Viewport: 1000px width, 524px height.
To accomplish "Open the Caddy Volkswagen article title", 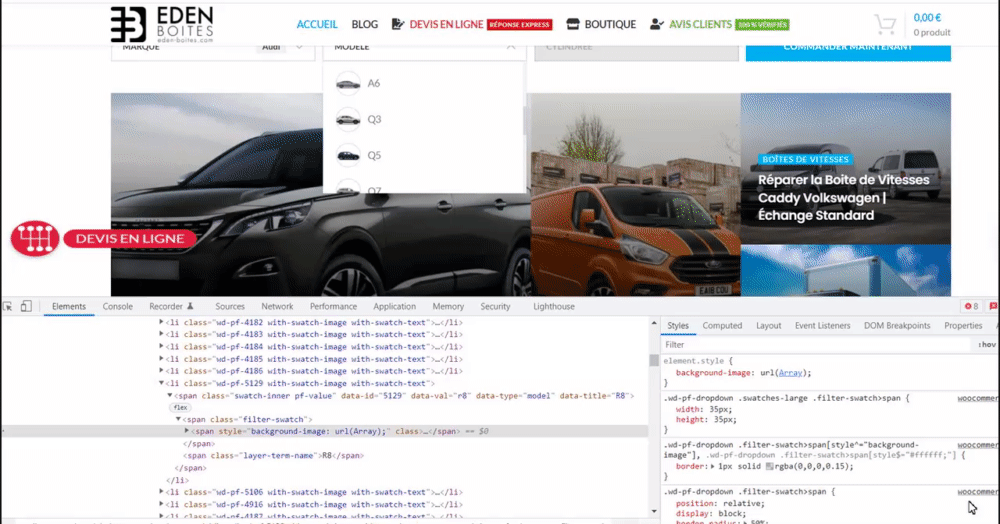I will coord(844,198).
